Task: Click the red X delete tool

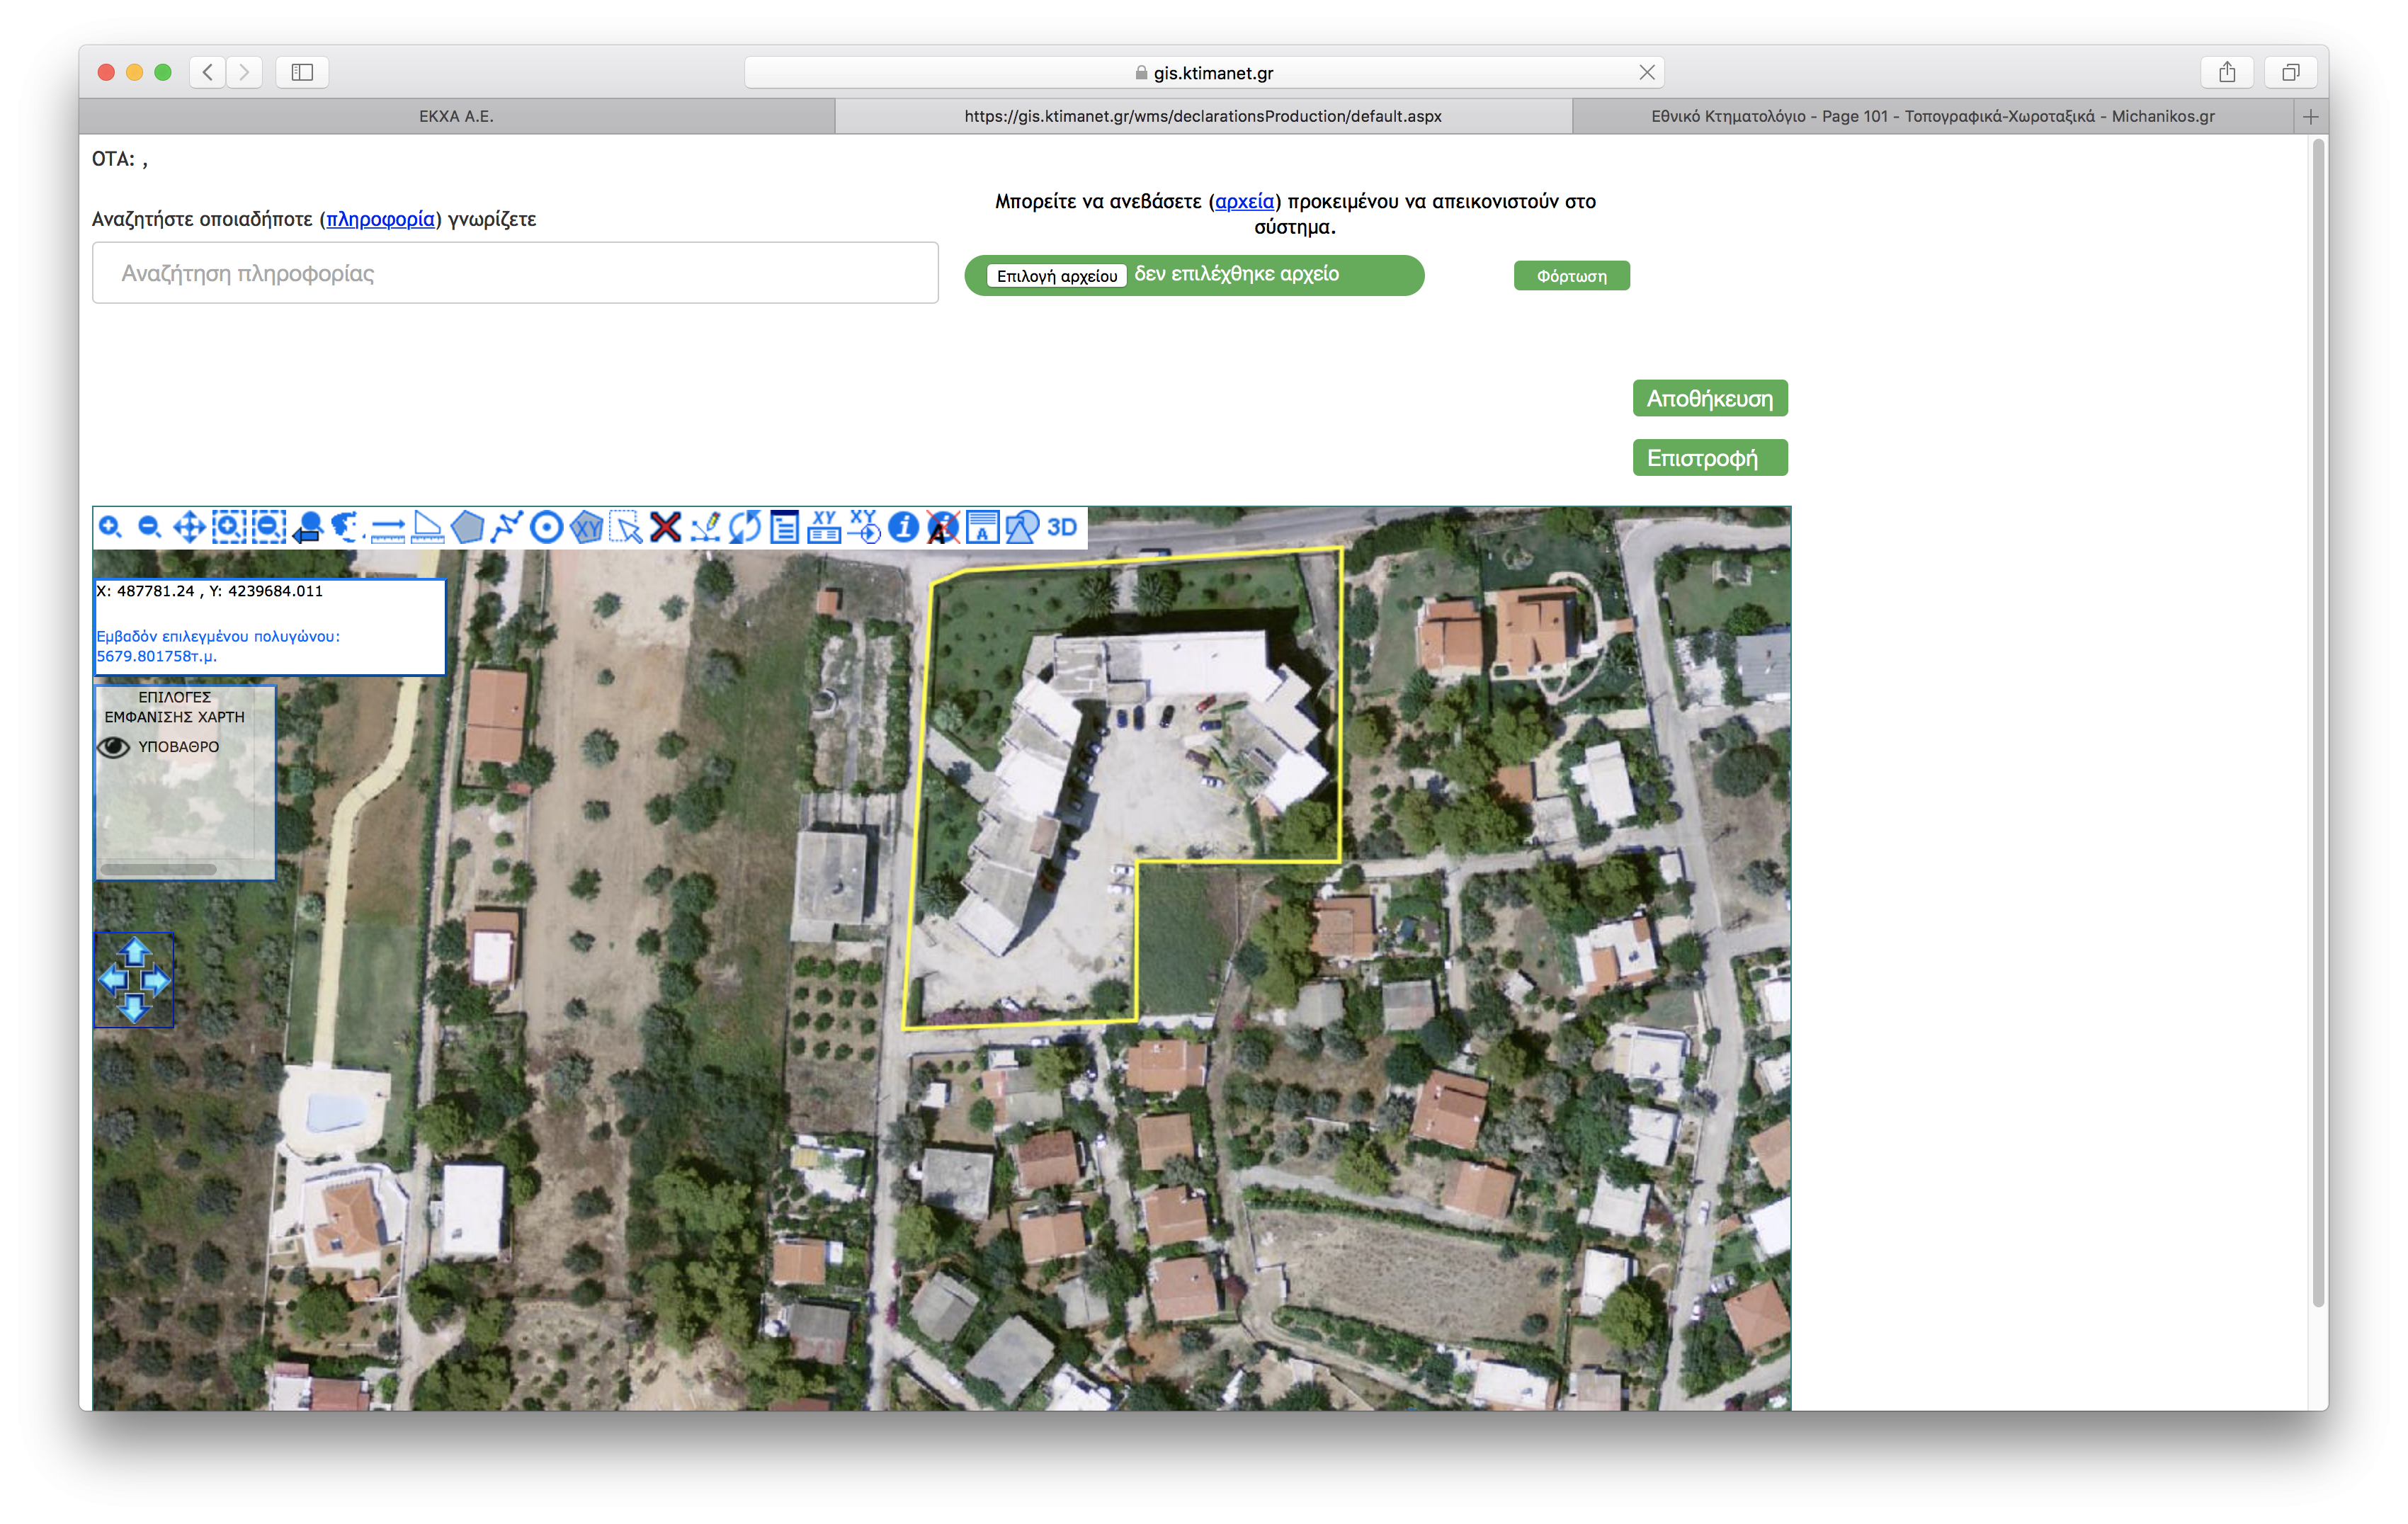Action: 665,527
